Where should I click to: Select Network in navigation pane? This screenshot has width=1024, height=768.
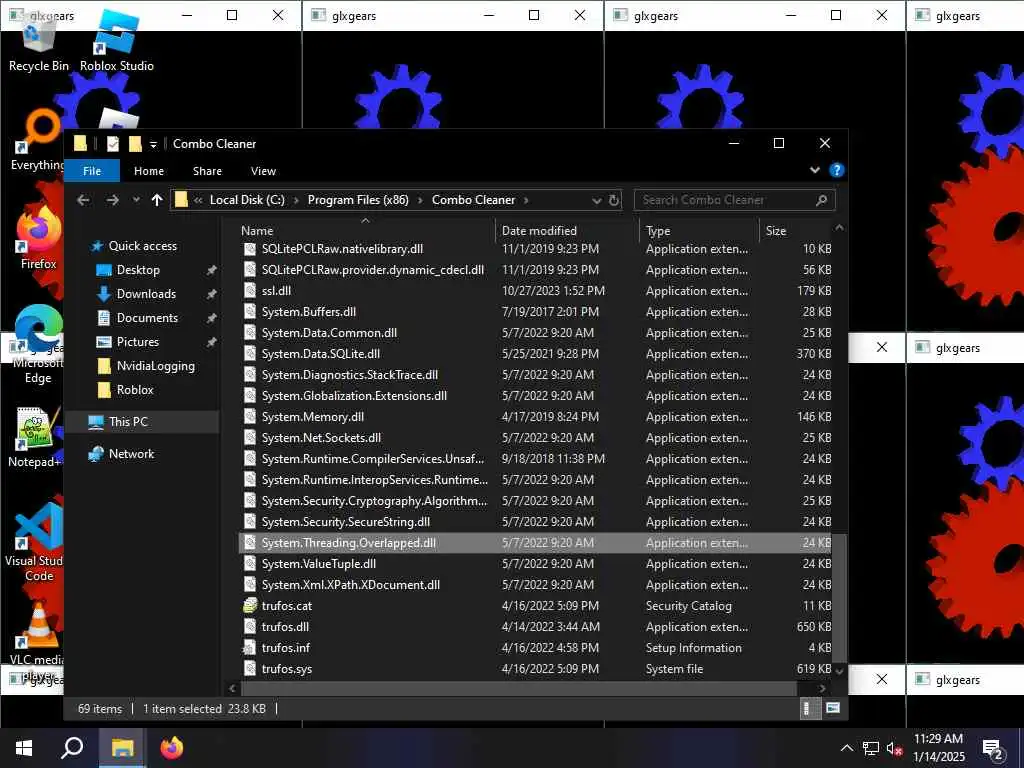131,454
